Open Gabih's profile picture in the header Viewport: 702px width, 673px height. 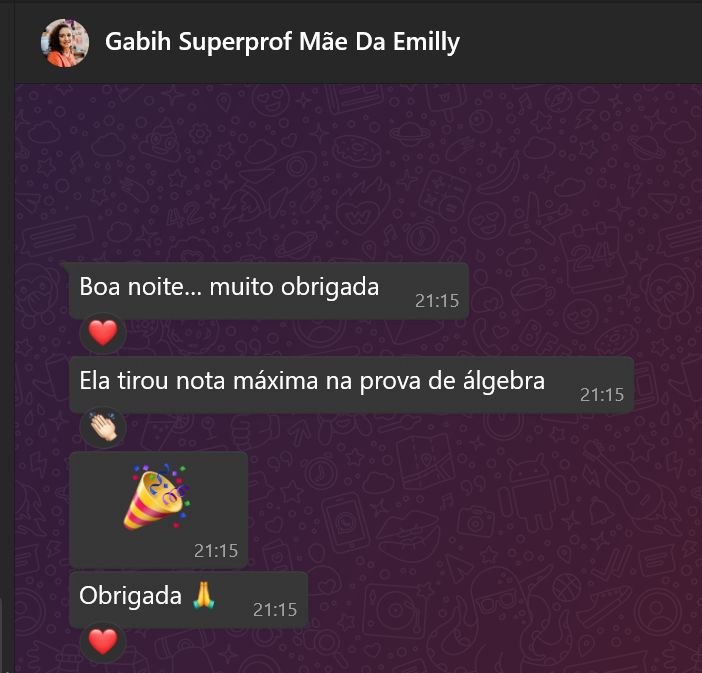point(65,43)
